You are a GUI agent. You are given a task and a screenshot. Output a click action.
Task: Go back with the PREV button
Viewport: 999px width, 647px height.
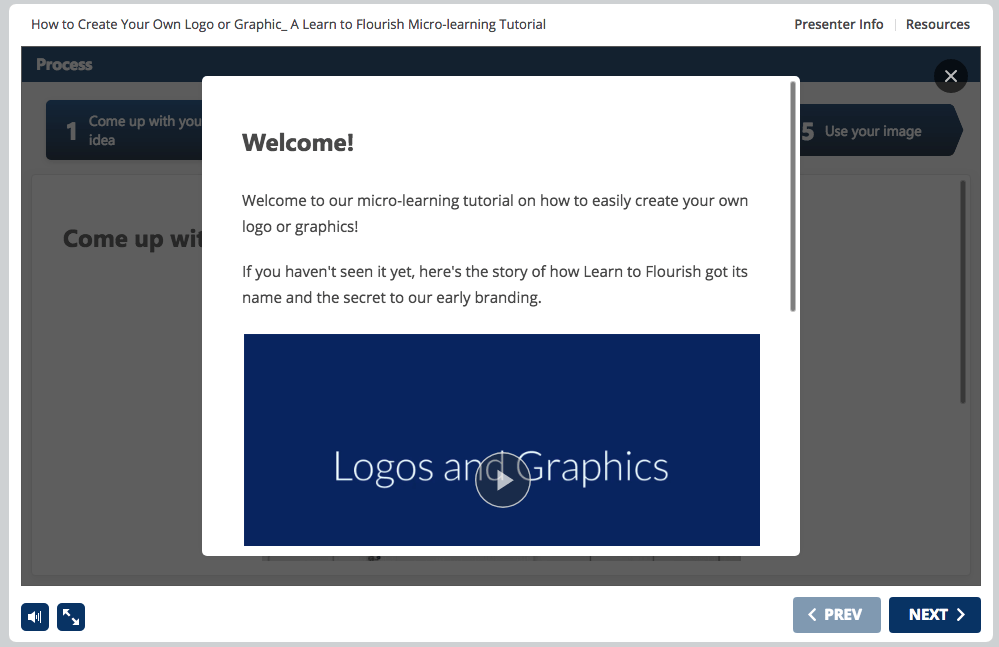[836, 615]
